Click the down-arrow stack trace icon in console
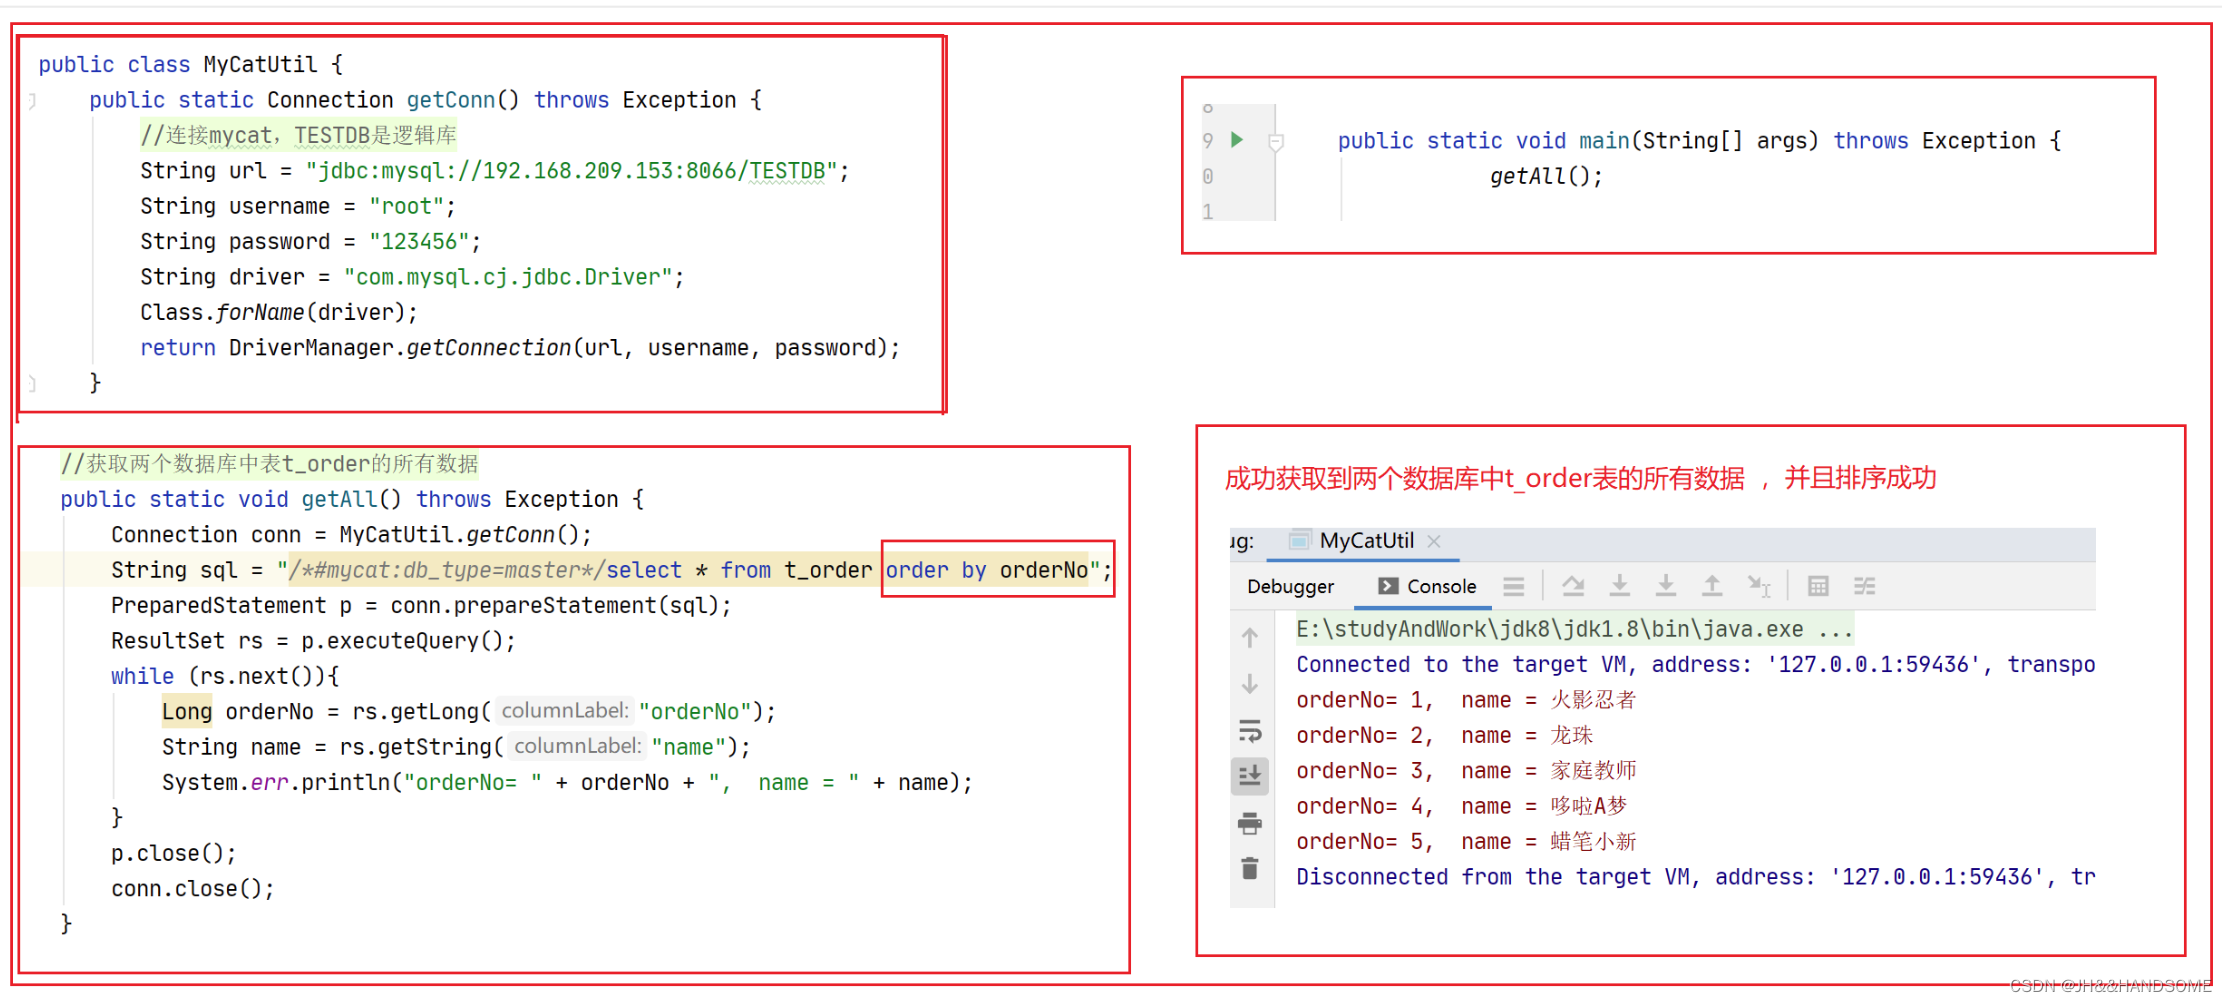Screen dimensions: 2227x1002 (1250, 685)
